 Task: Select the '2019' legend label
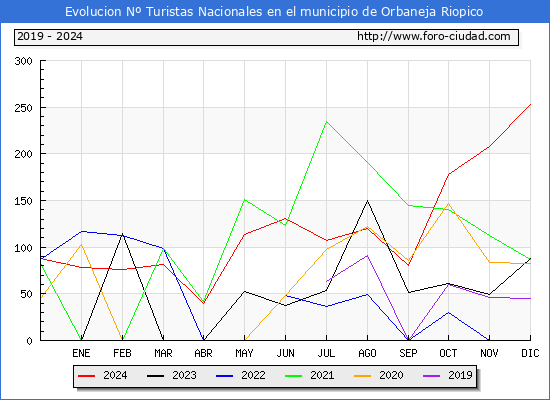click(460, 375)
